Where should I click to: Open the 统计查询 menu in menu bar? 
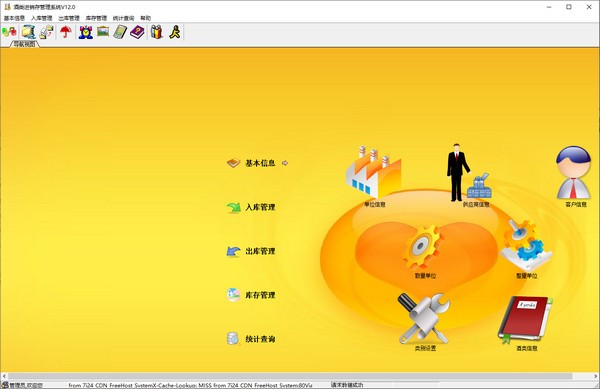(x=124, y=18)
